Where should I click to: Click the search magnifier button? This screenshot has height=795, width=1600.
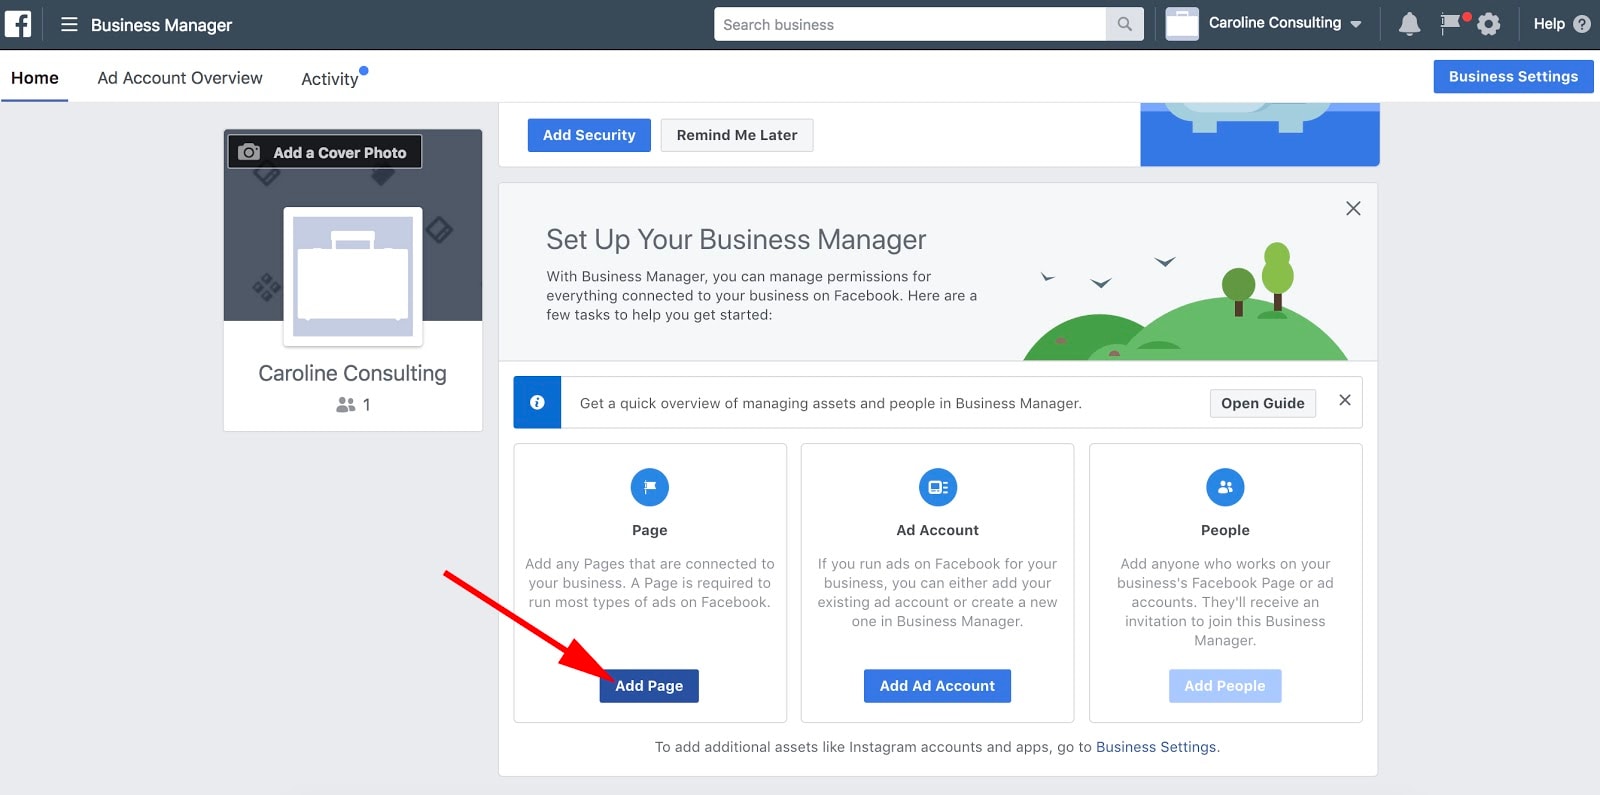[x=1125, y=24]
